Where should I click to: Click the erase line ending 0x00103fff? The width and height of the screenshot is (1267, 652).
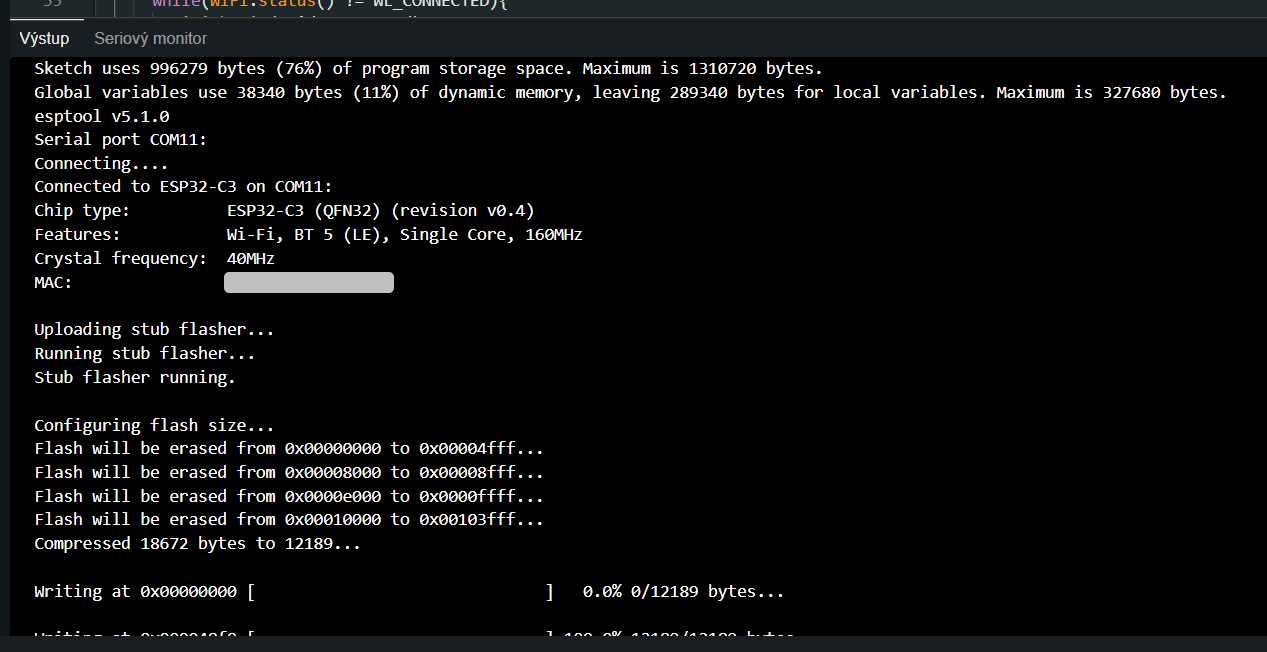click(289, 520)
